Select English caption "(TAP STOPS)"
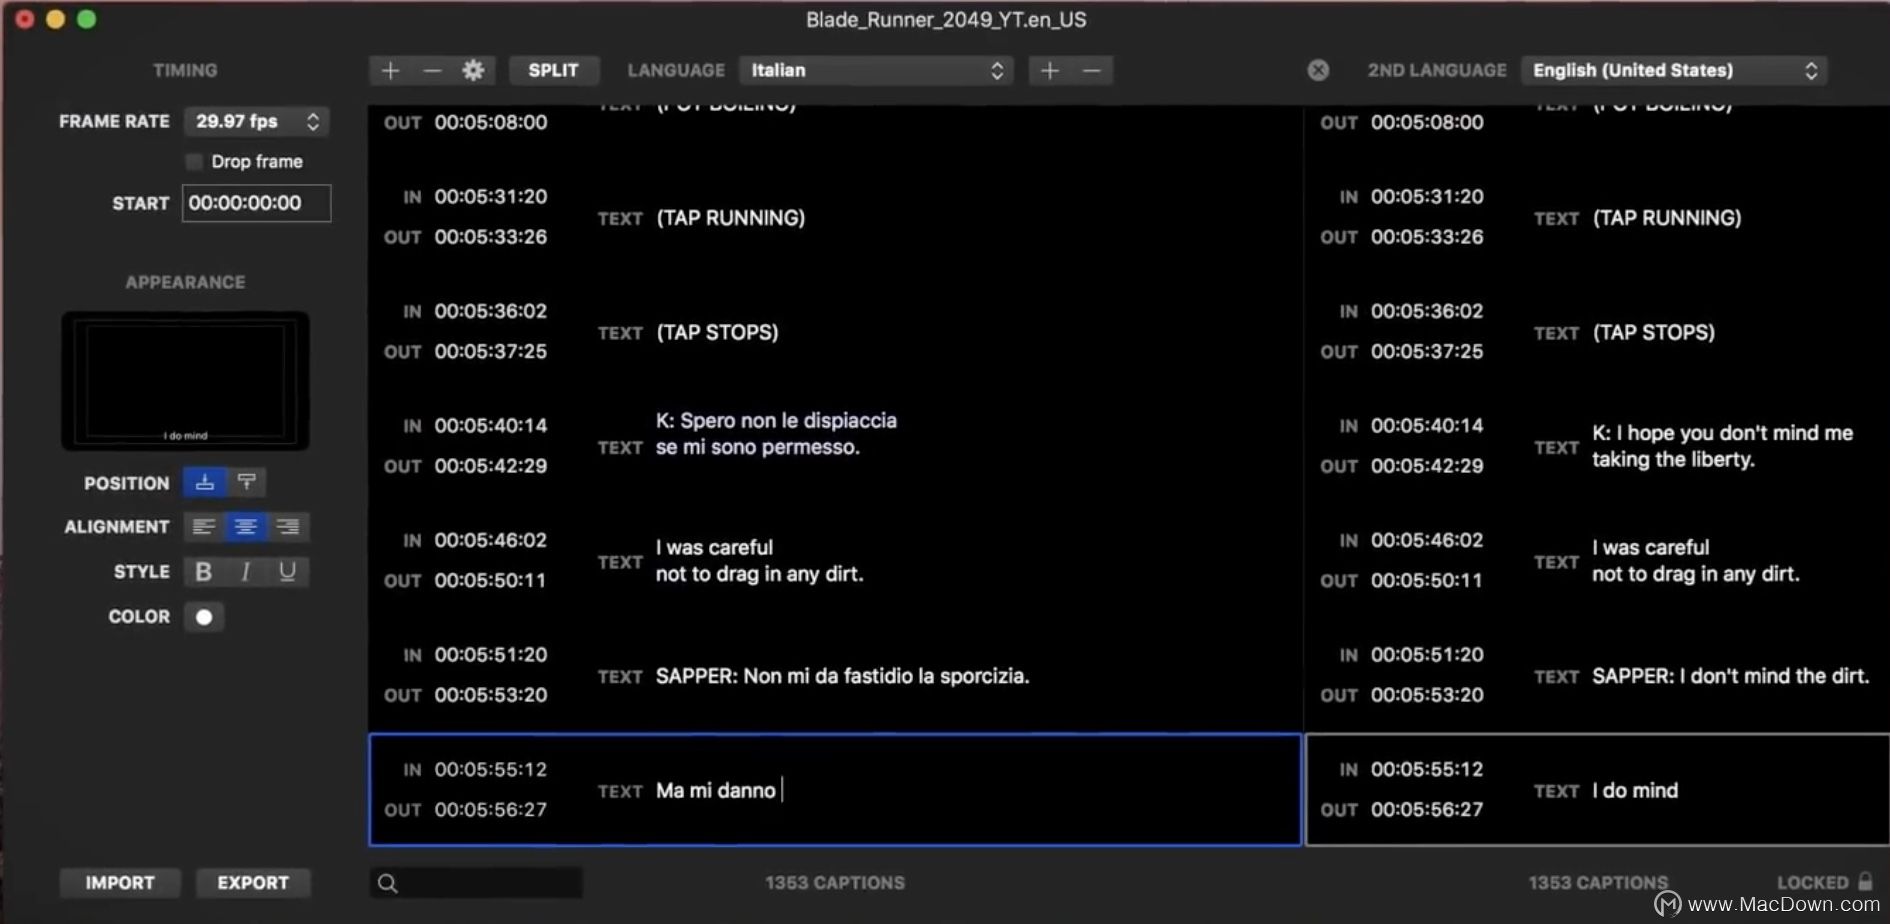The width and height of the screenshot is (1890, 924). pyautogui.click(x=1653, y=332)
